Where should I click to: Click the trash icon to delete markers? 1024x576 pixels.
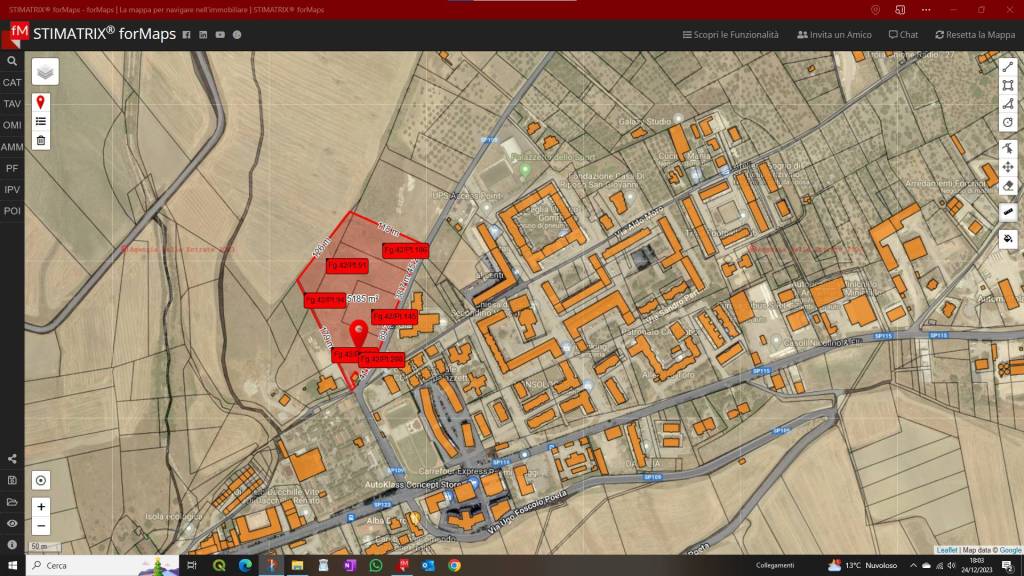[x=40, y=140]
